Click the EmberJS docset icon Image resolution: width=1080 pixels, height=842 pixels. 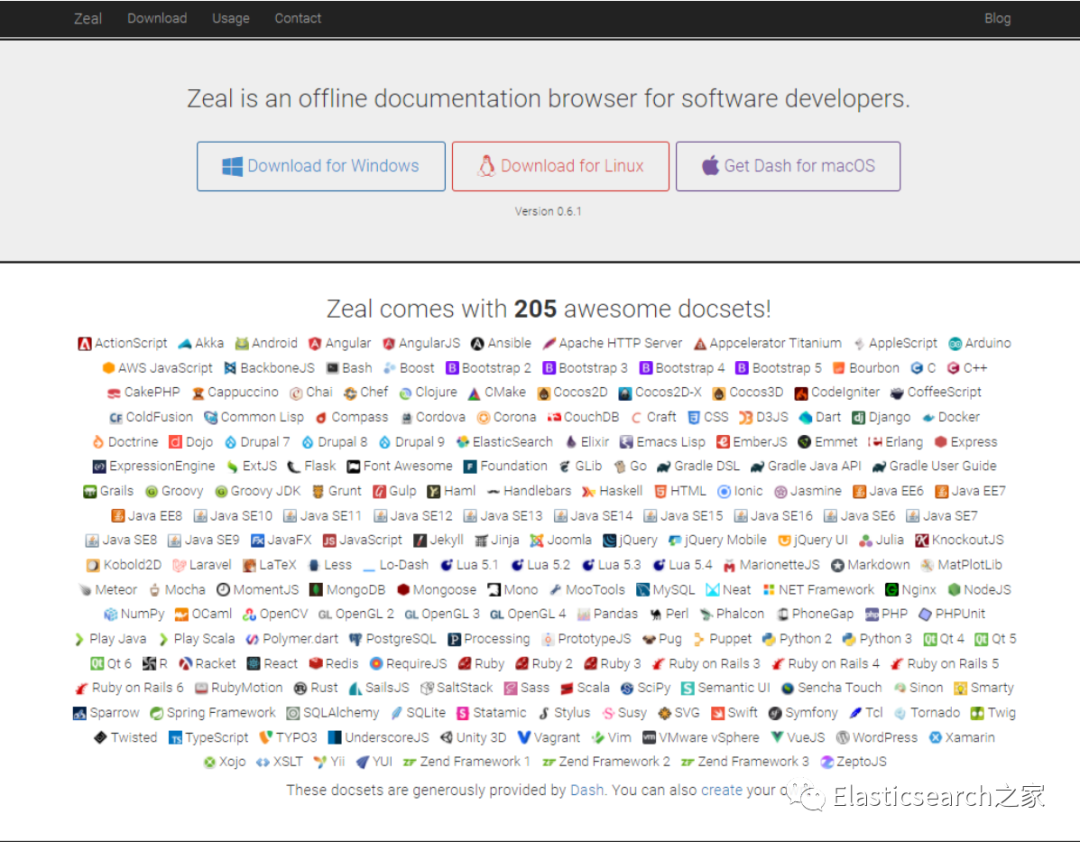[x=723, y=442]
